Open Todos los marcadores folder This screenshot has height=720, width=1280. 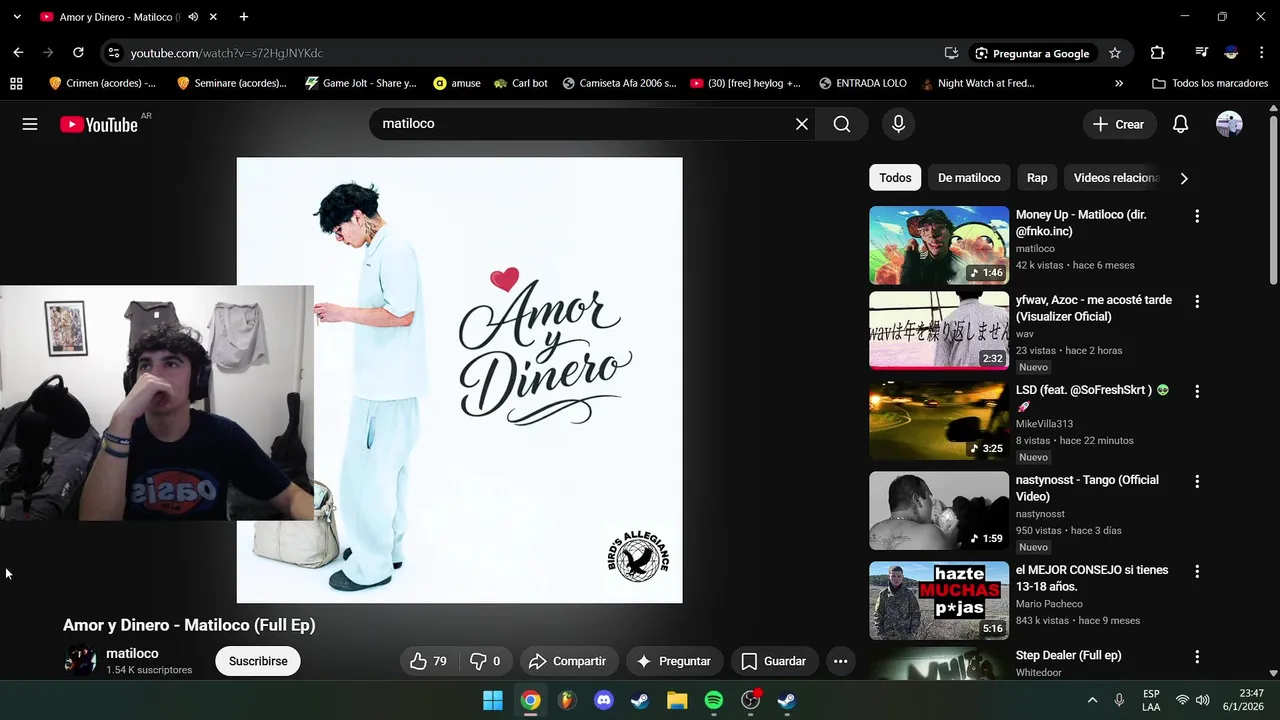point(1210,83)
